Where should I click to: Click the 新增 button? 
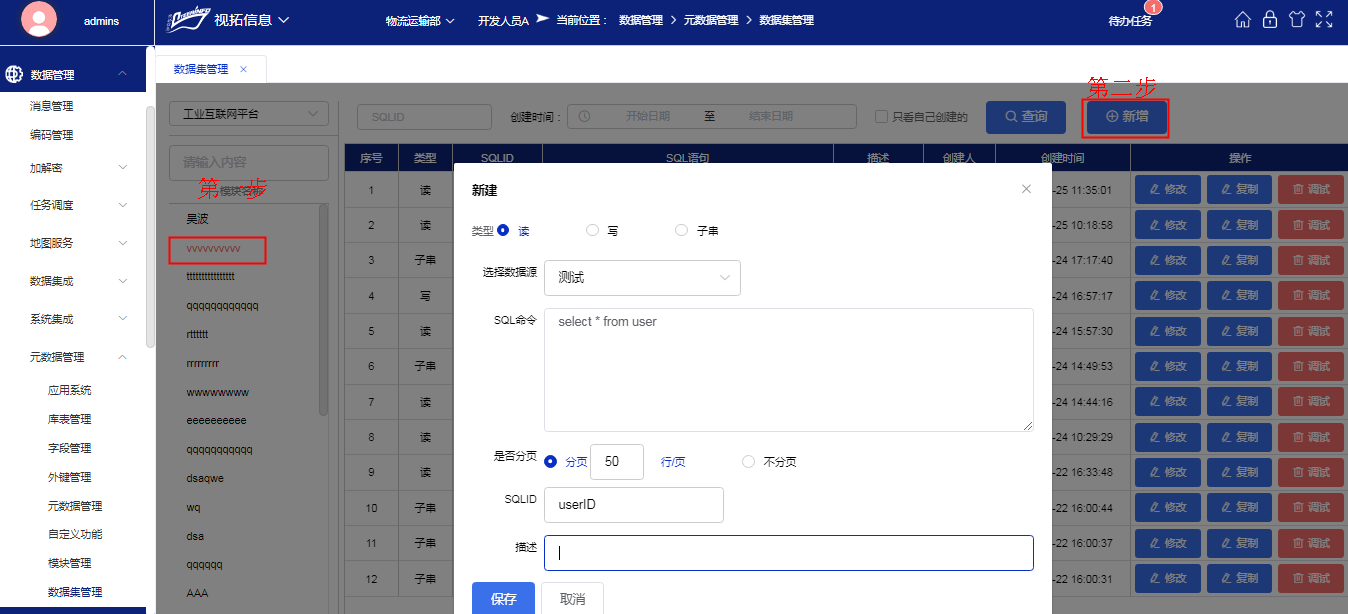(x=1126, y=117)
